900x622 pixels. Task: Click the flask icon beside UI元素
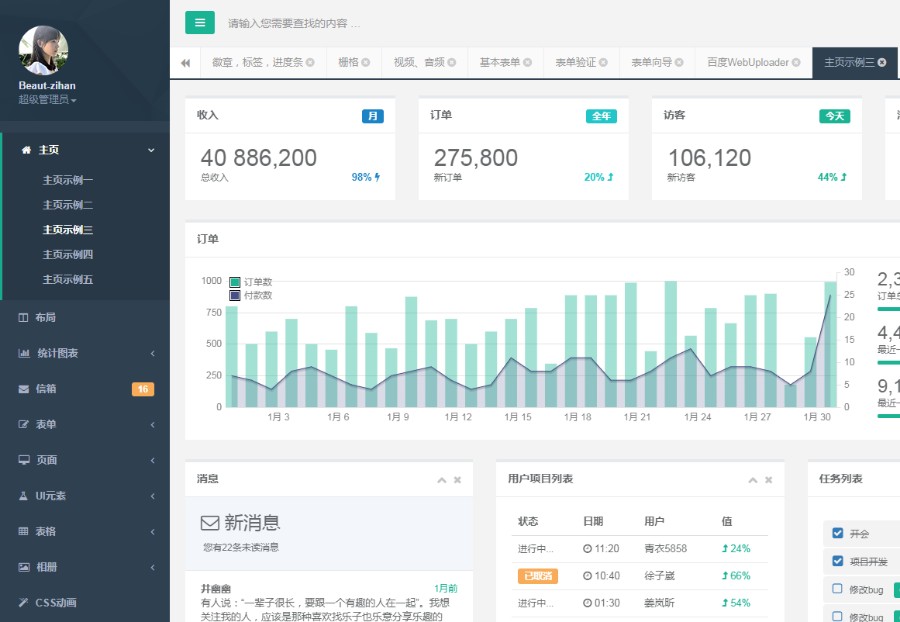pos(23,496)
